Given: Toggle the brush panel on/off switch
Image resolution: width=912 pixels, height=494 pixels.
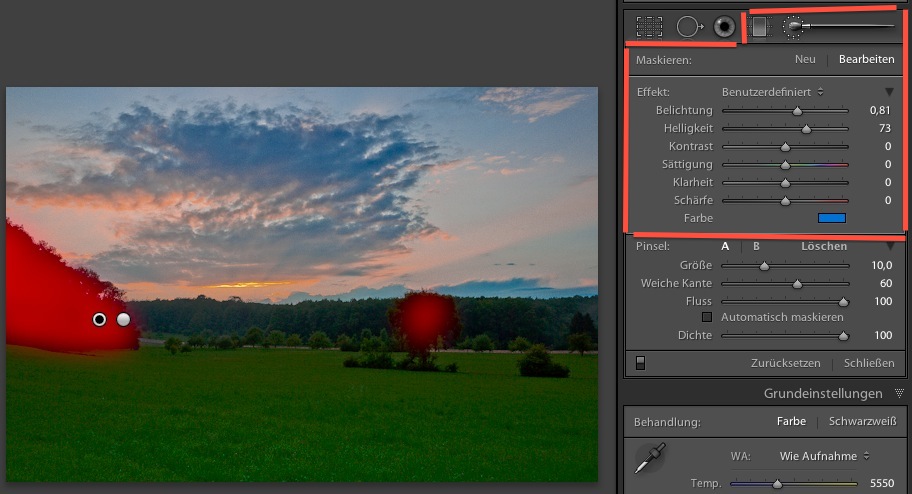Looking at the screenshot, I should tap(640, 363).
